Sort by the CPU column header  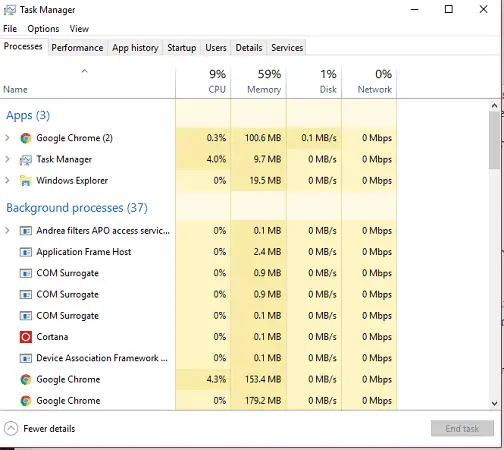coord(203,82)
